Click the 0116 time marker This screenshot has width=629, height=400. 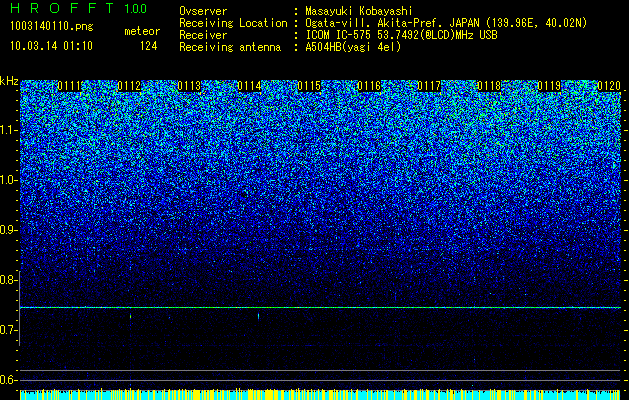coord(369,86)
